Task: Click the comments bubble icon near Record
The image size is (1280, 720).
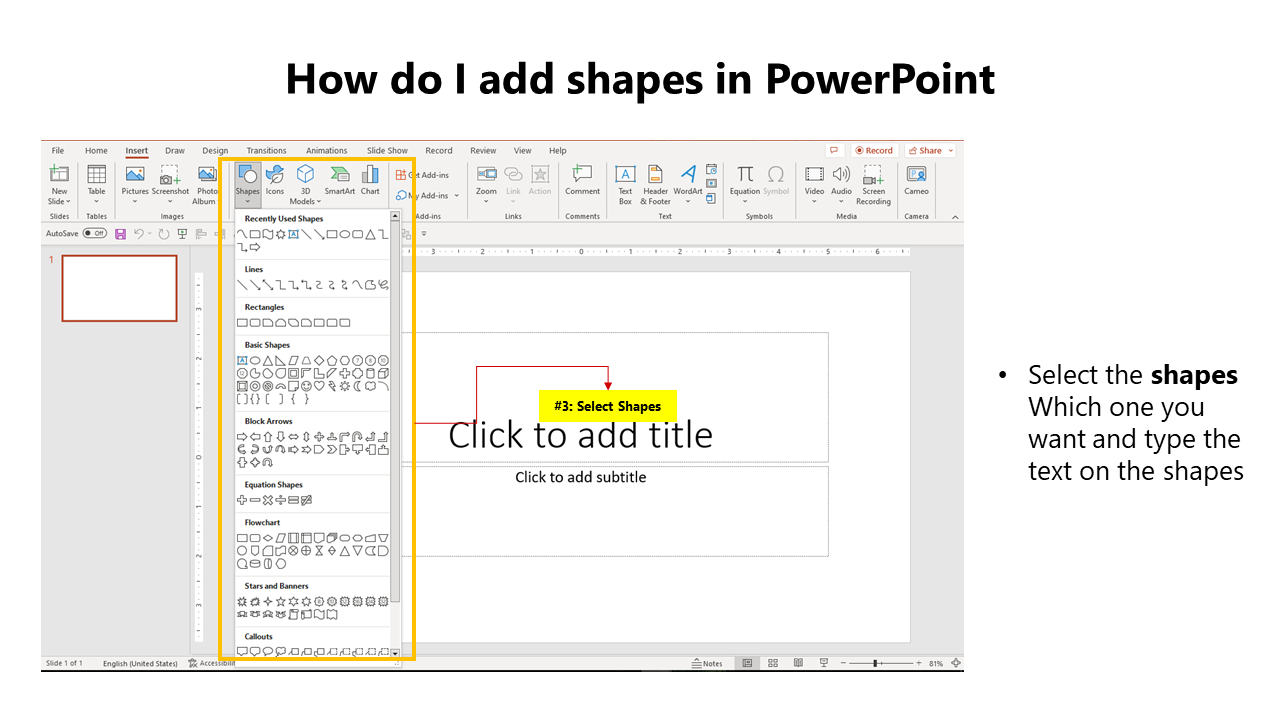Action: coord(833,150)
